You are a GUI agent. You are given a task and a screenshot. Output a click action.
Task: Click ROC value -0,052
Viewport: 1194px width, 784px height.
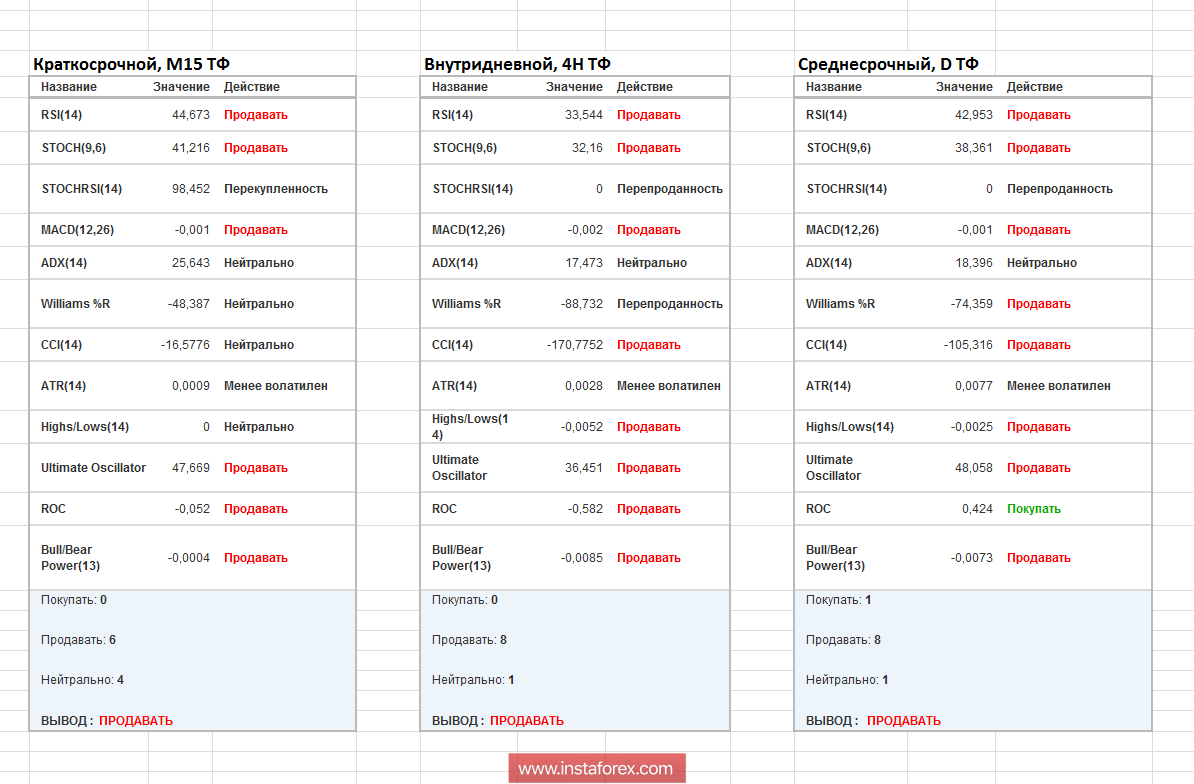point(192,509)
